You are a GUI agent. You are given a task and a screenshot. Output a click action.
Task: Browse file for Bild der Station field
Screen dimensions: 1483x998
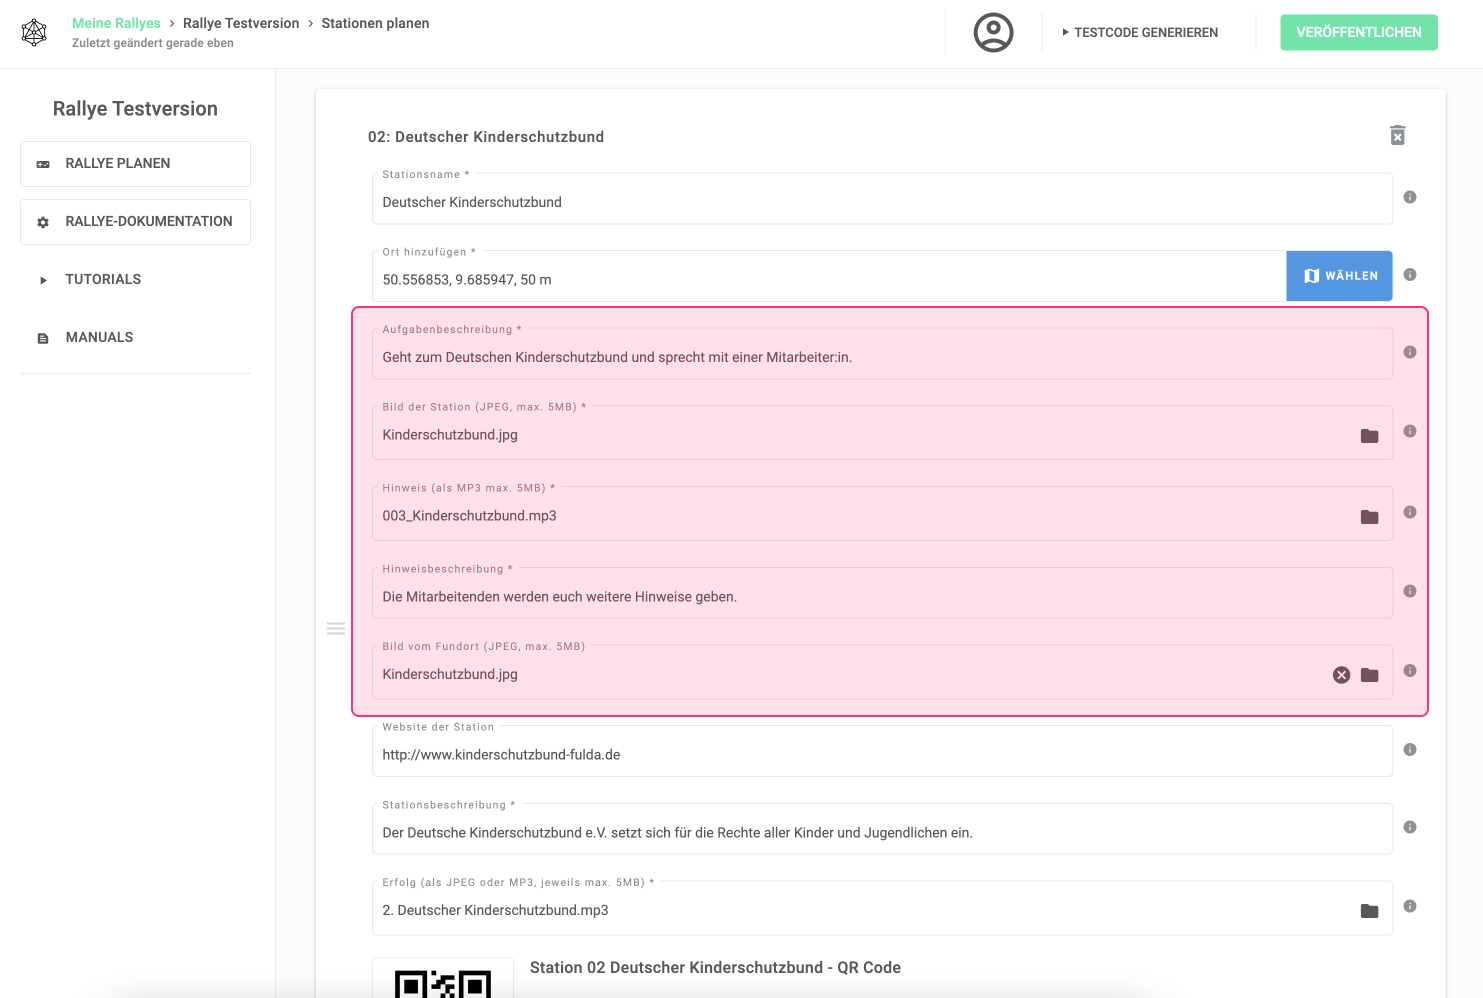tap(1369, 436)
